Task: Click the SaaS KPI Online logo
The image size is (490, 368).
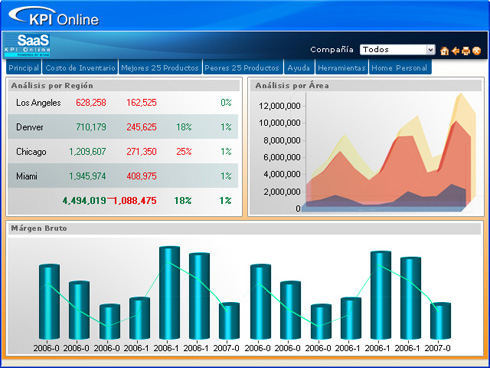Action: (x=27, y=45)
